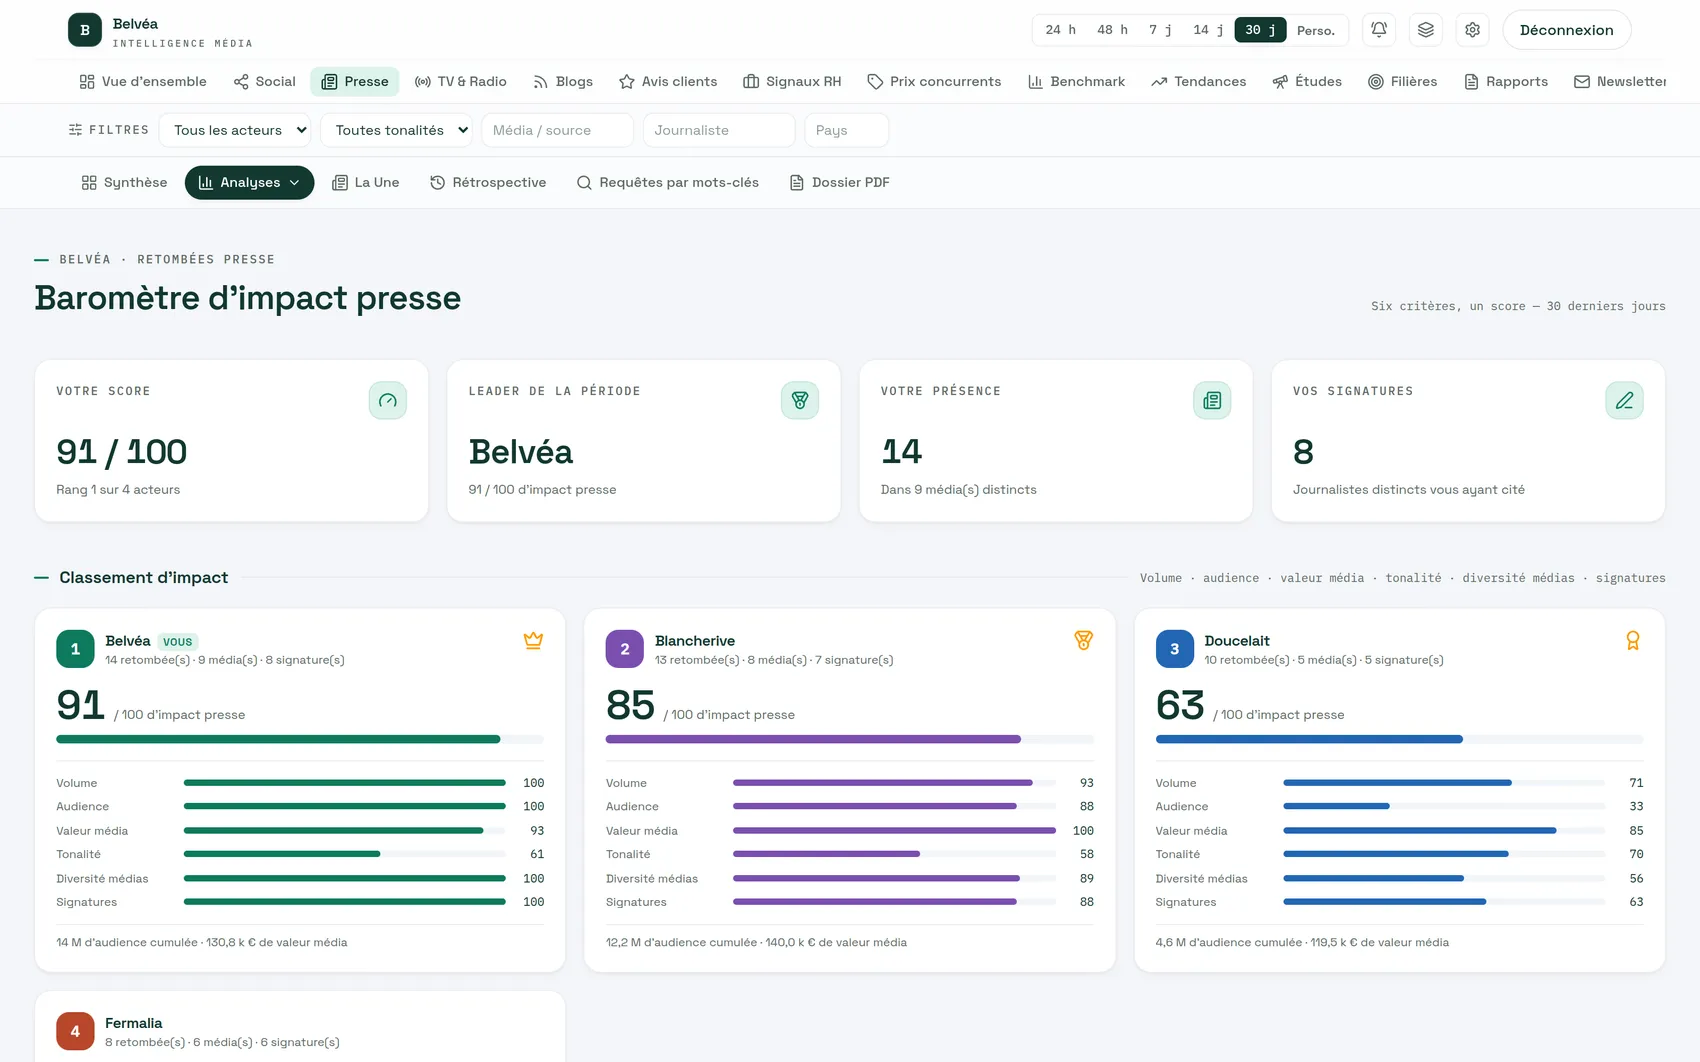Viewport: 1700px width, 1062px height.
Task: Click medal icon in Leader de la période card
Action: click(800, 401)
